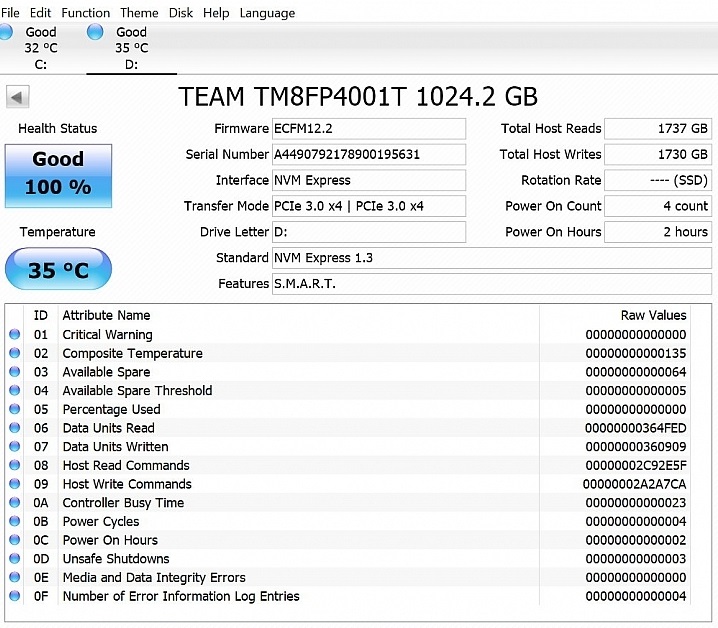
Task: Click raw value 0000000000135
Action: [636, 354]
